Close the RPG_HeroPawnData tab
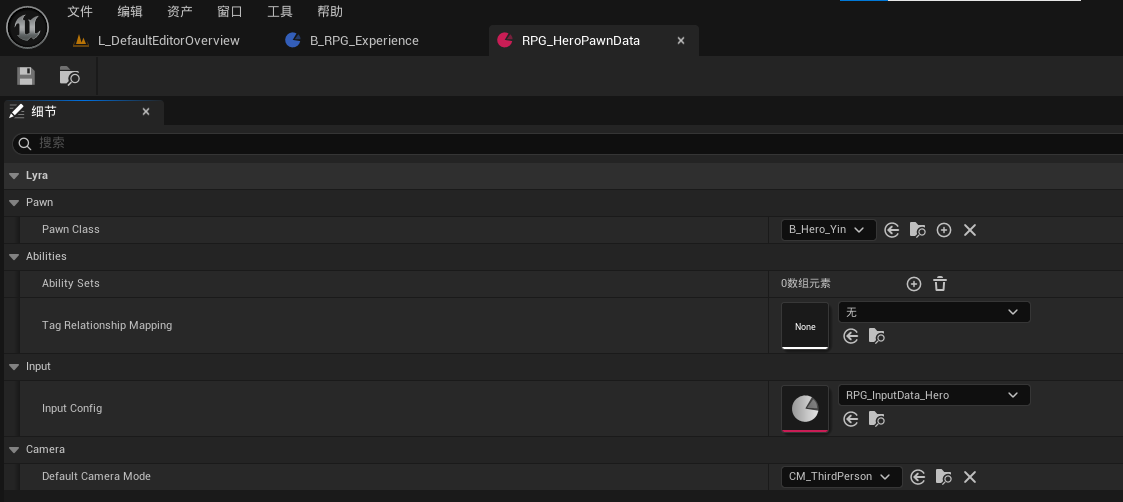The image size is (1123, 502). [x=681, y=41]
